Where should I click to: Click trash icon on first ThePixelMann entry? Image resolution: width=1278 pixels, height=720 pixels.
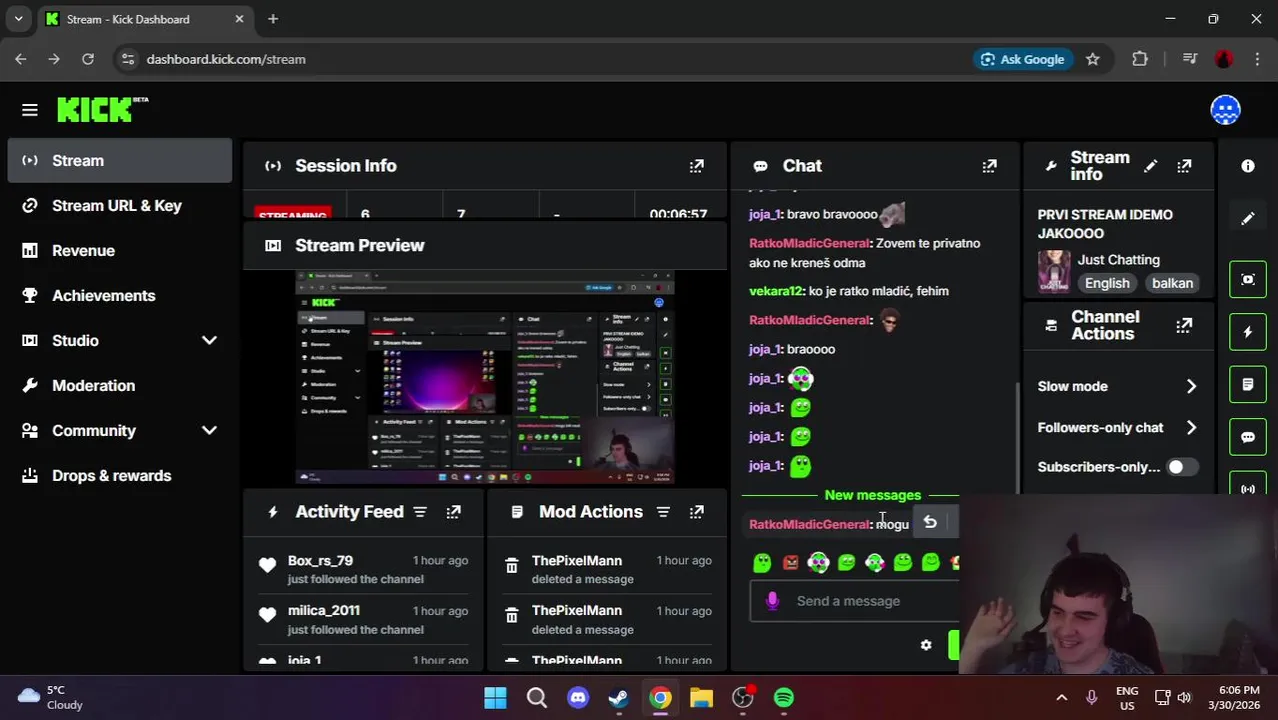tap(511, 567)
